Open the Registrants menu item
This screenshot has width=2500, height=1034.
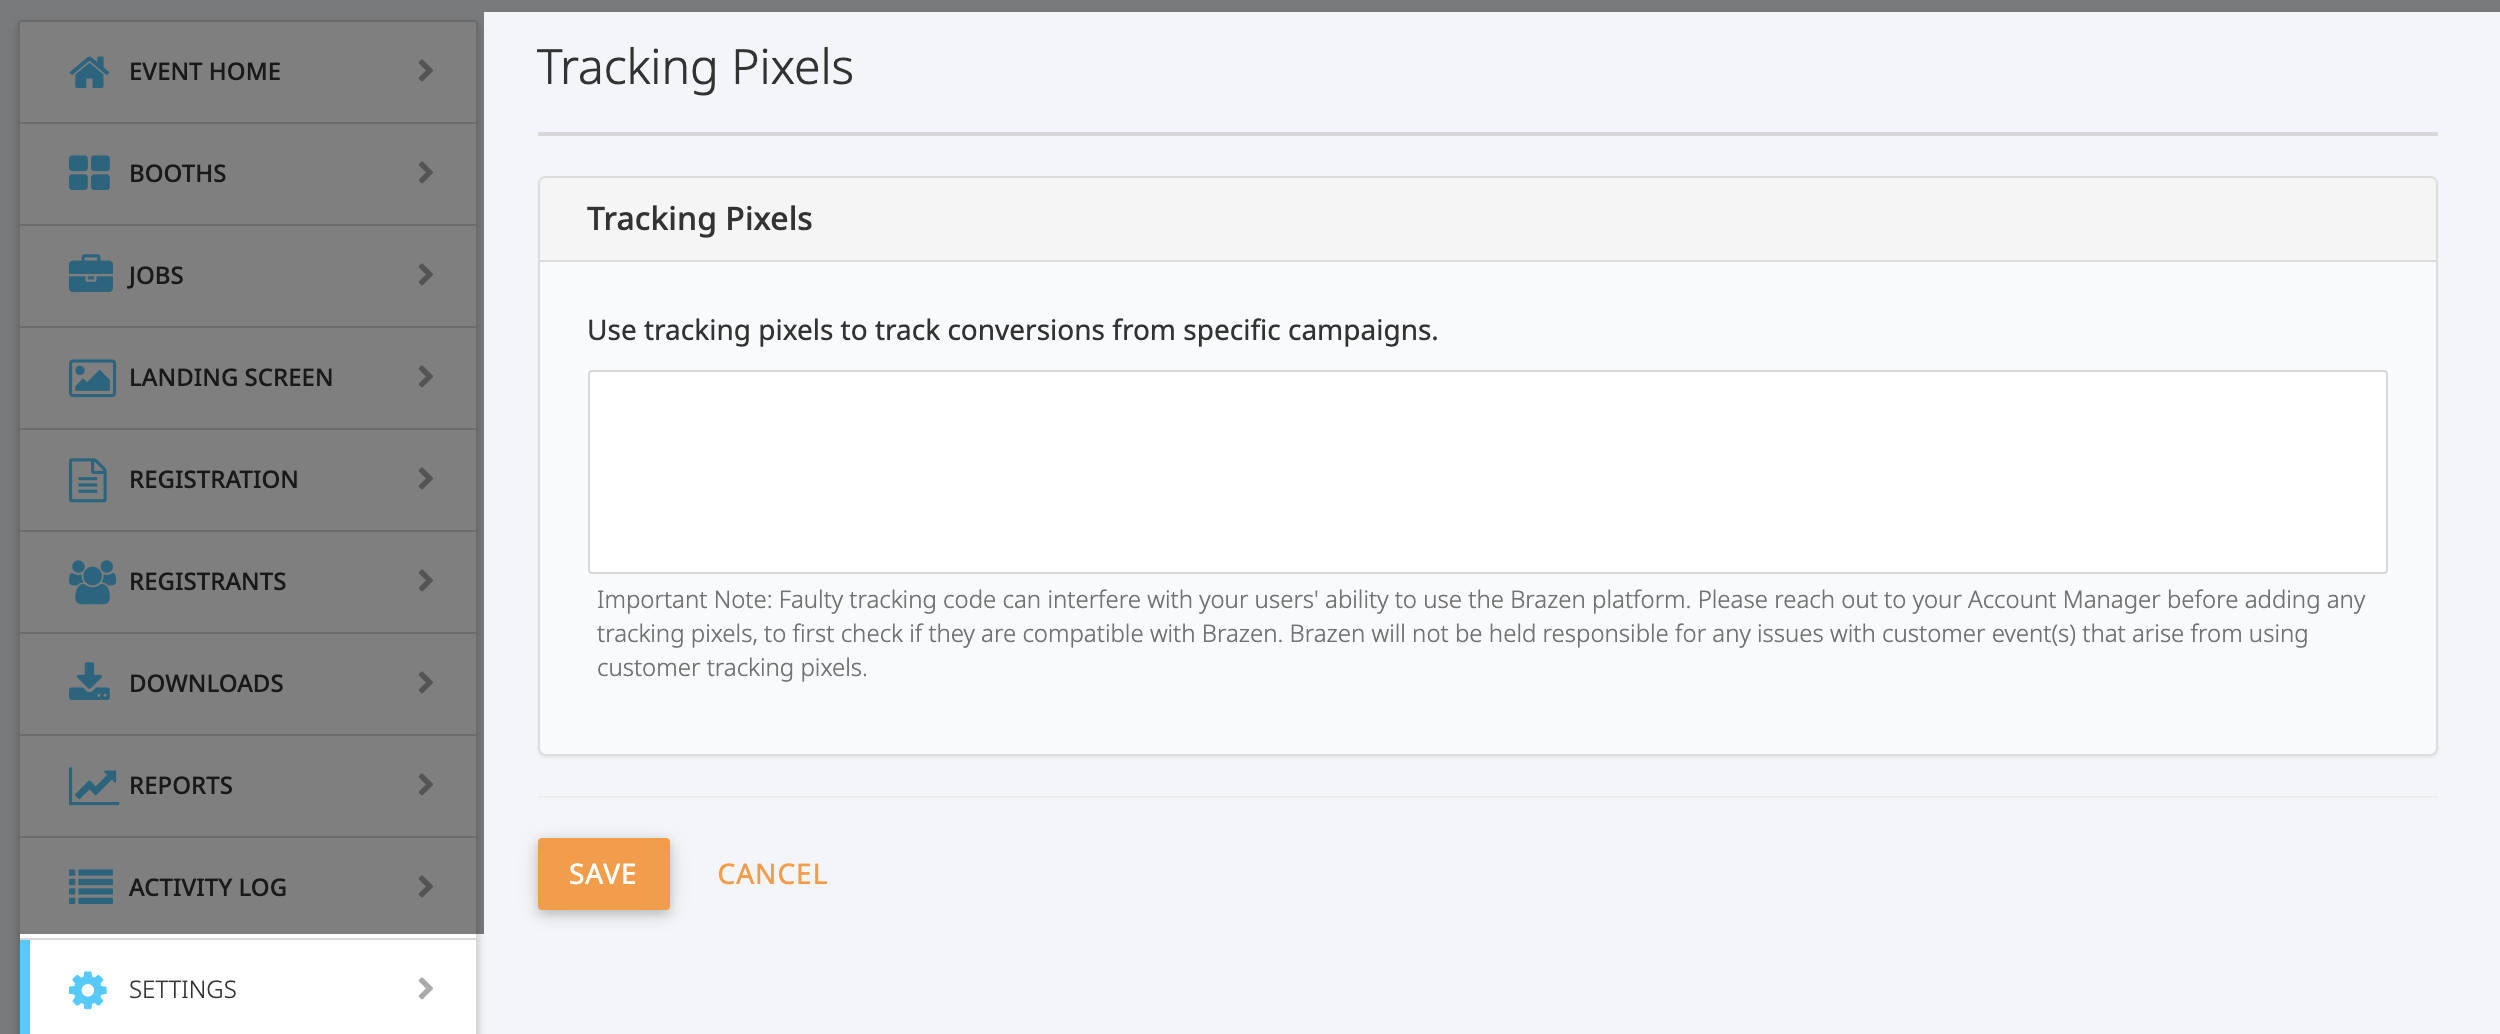pyautogui.click(x=248, y=582)
